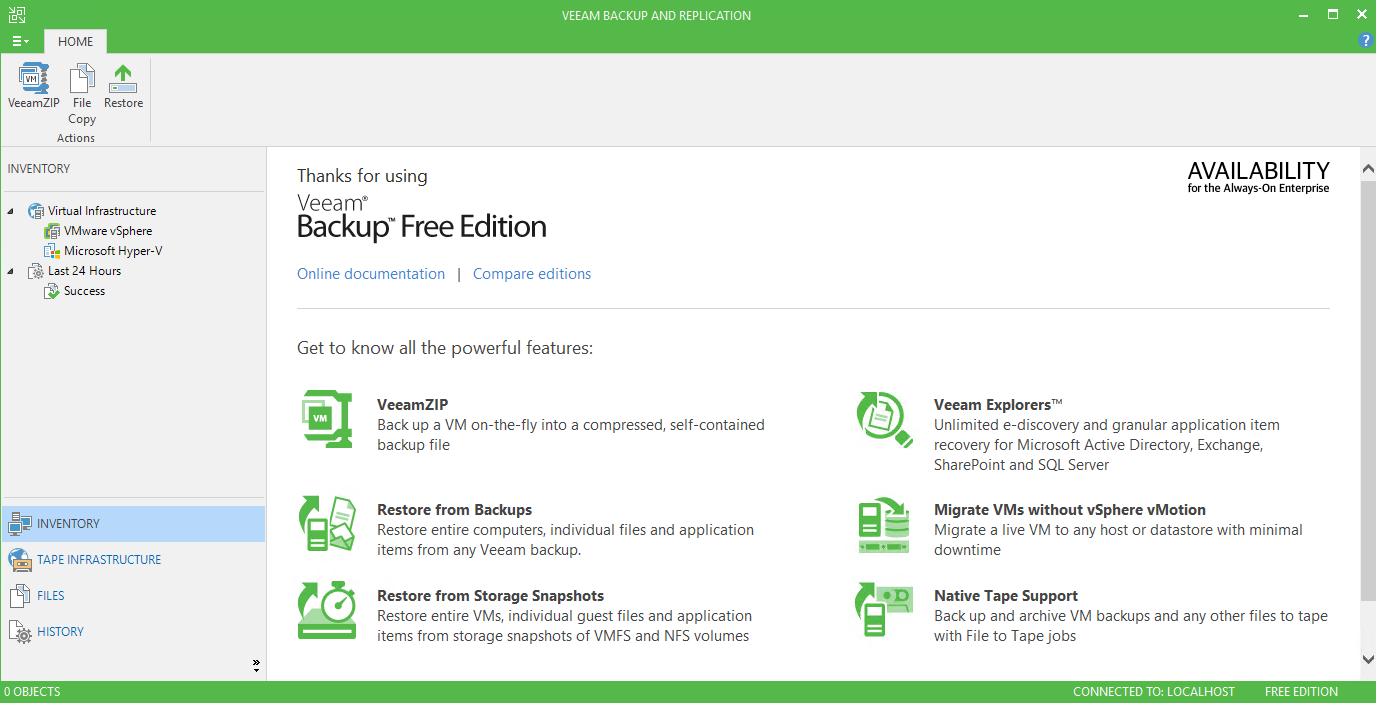
Task: Open the main menu dropdown button
Action: [x=21, y=41]
